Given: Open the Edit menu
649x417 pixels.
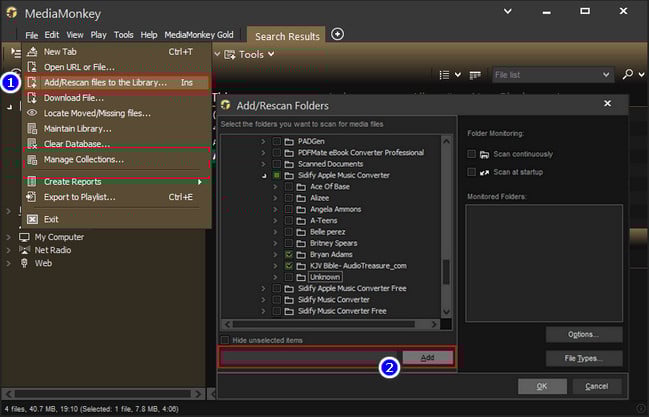Looking at the screenshot, I should point(52,35).
